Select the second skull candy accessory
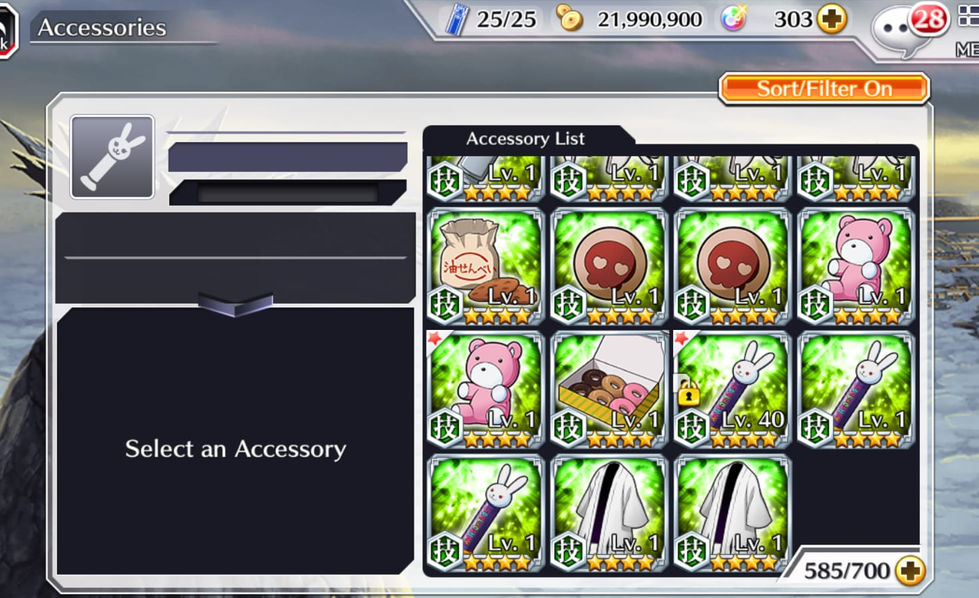The height and width of the screenshot is (598, 979). click(732, 267)
